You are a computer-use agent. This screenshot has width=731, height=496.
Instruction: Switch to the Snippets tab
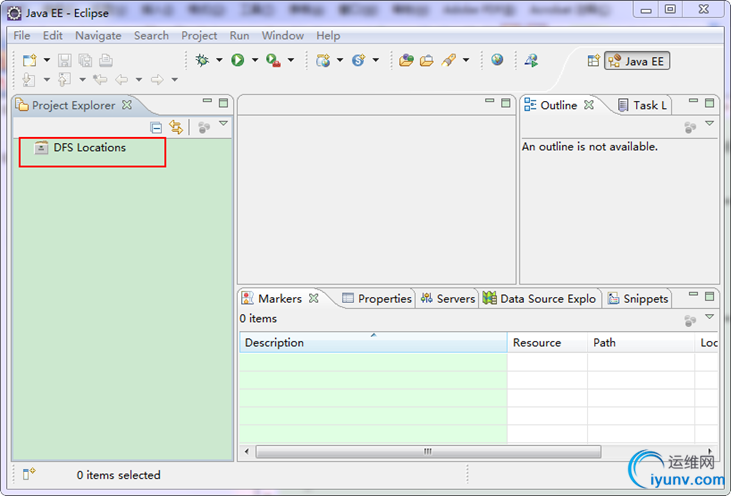click(x=638, y=298)
